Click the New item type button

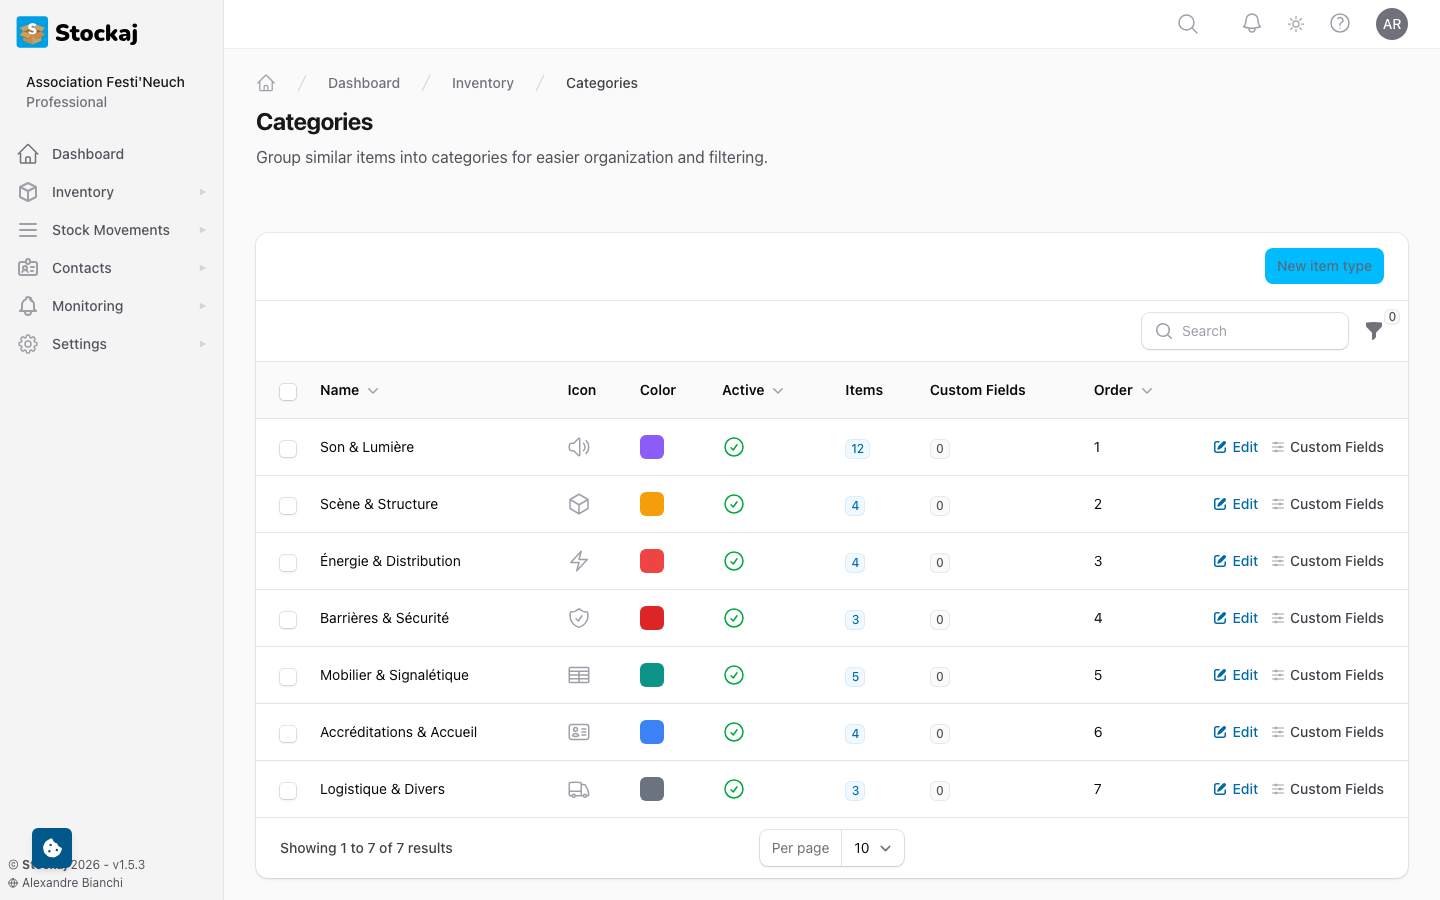pos(1324,266)
